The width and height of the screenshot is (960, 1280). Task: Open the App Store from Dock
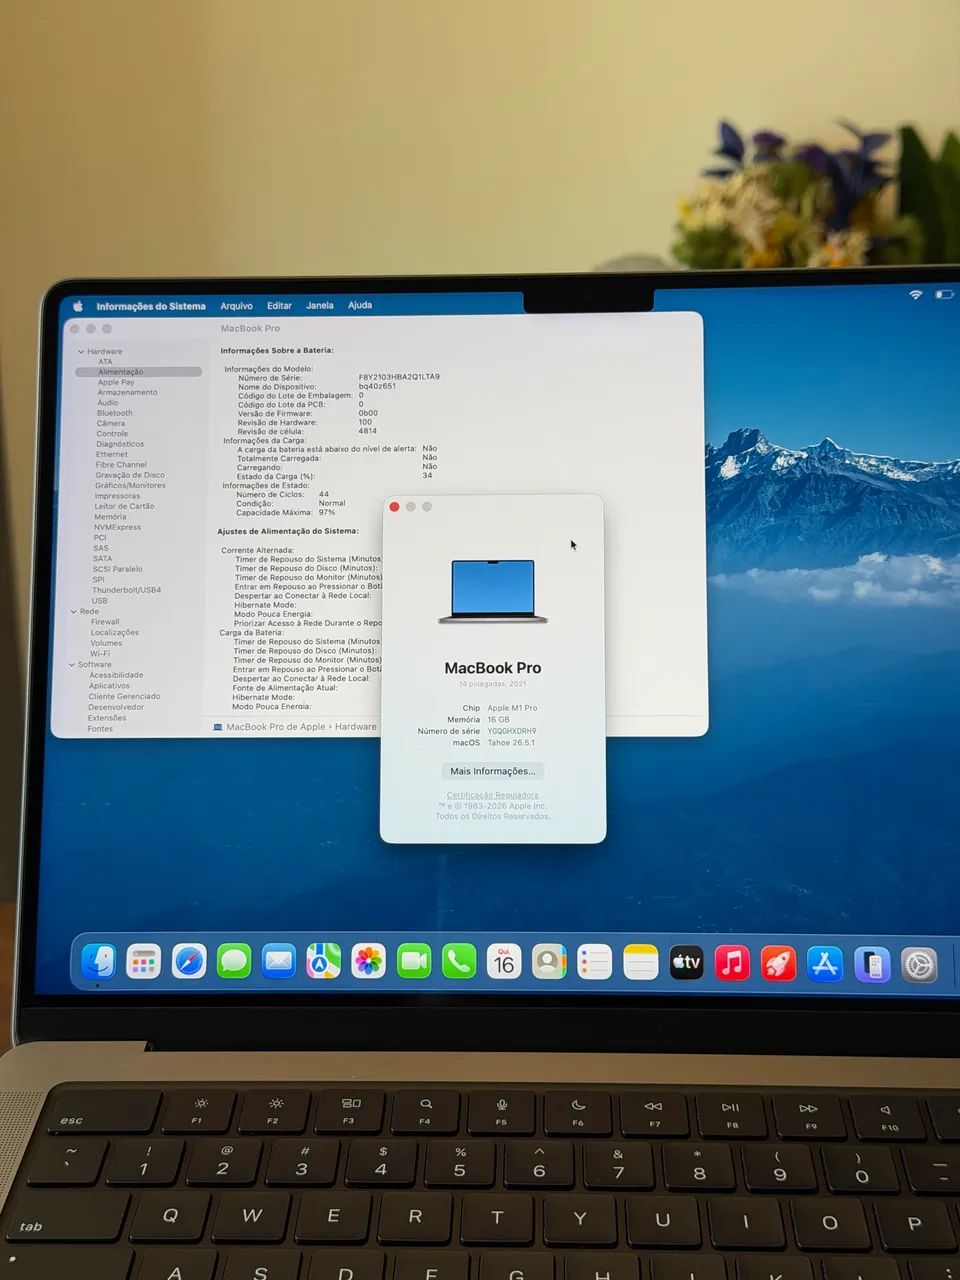[825, 964]
